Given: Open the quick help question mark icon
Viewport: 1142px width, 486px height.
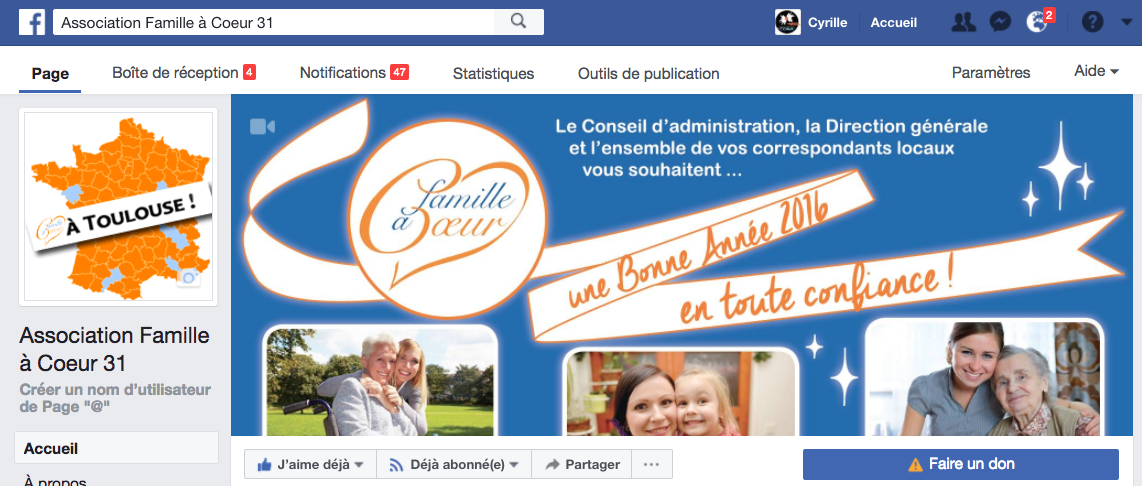Looking at the screenshot, I should pyautogui.click(x=1092, y=23).
